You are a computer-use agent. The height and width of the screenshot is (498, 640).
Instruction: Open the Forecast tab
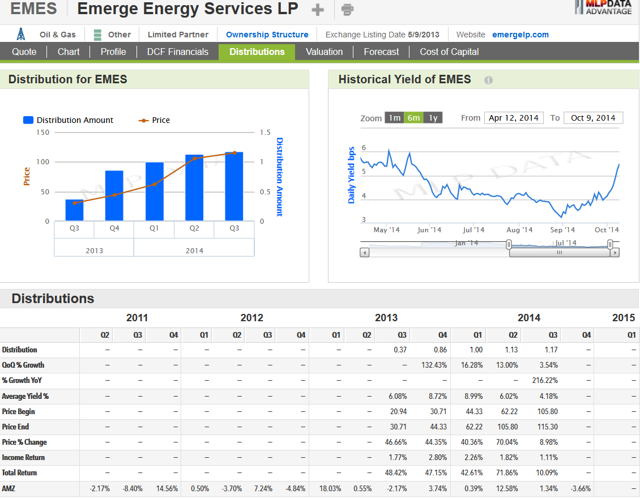coord(381,52)
